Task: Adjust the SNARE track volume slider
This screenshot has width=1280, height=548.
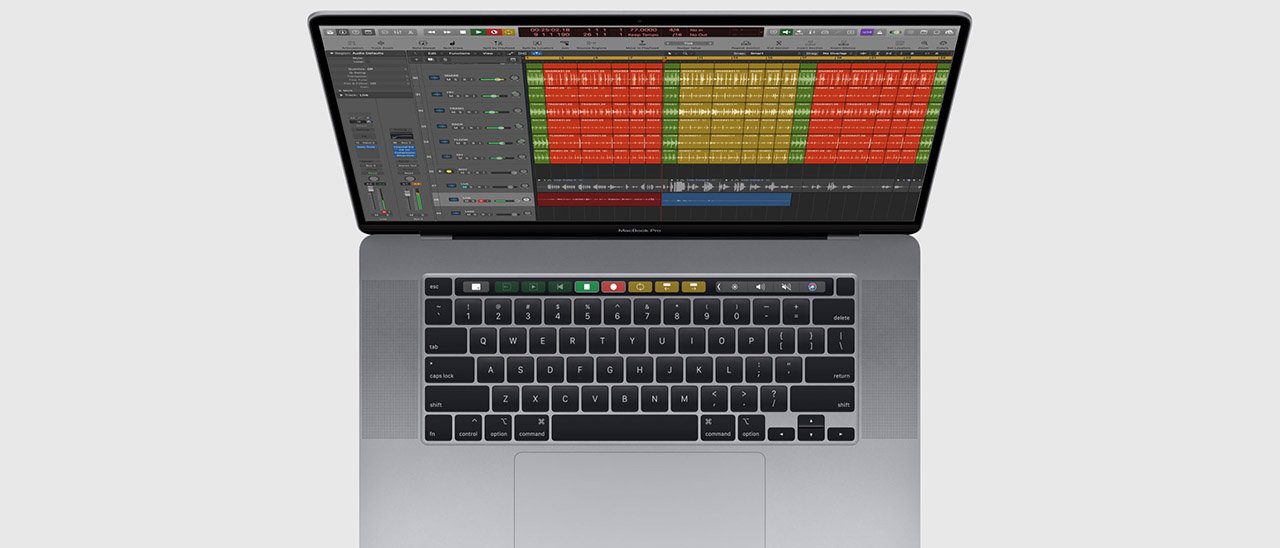Action: (x=492, y=80)
